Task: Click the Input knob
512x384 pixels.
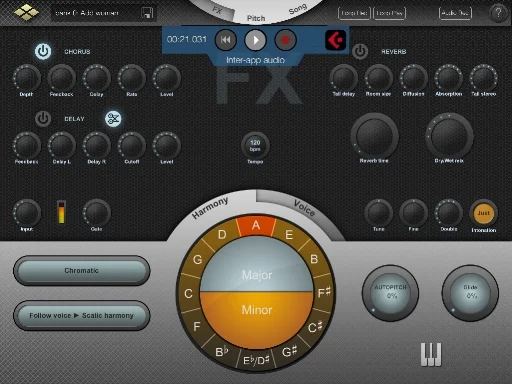Action: click(x=27, y=213)
